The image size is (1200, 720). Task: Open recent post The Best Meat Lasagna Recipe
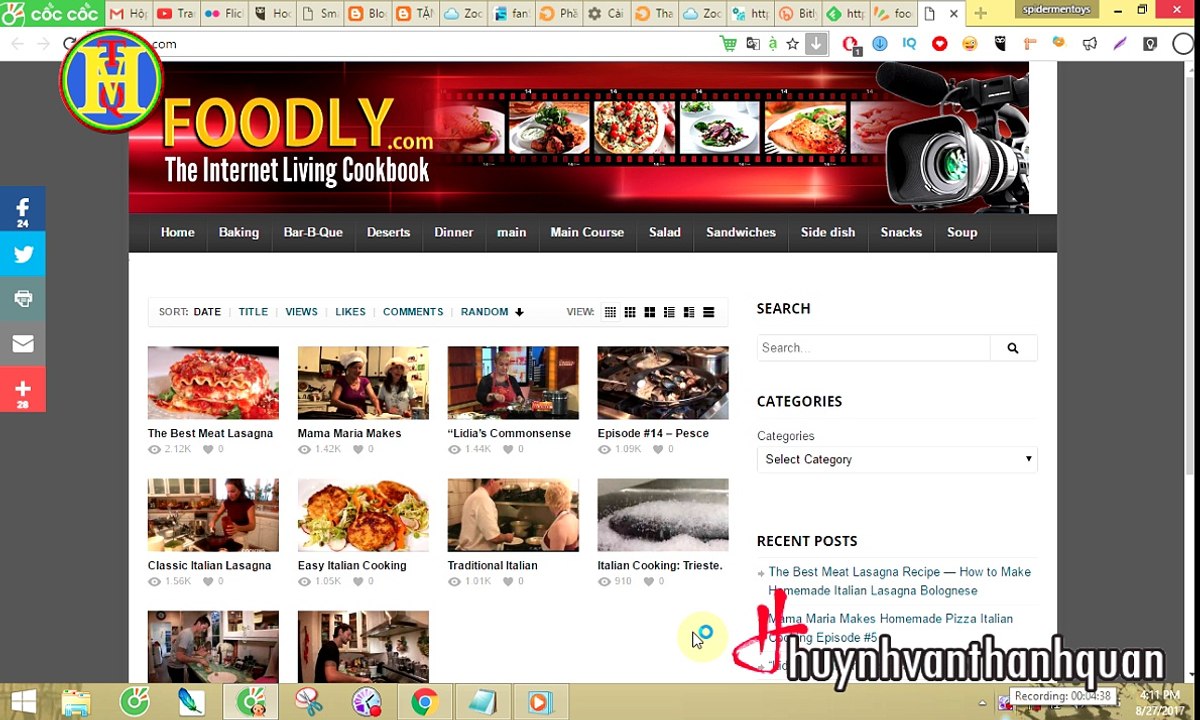899,581
